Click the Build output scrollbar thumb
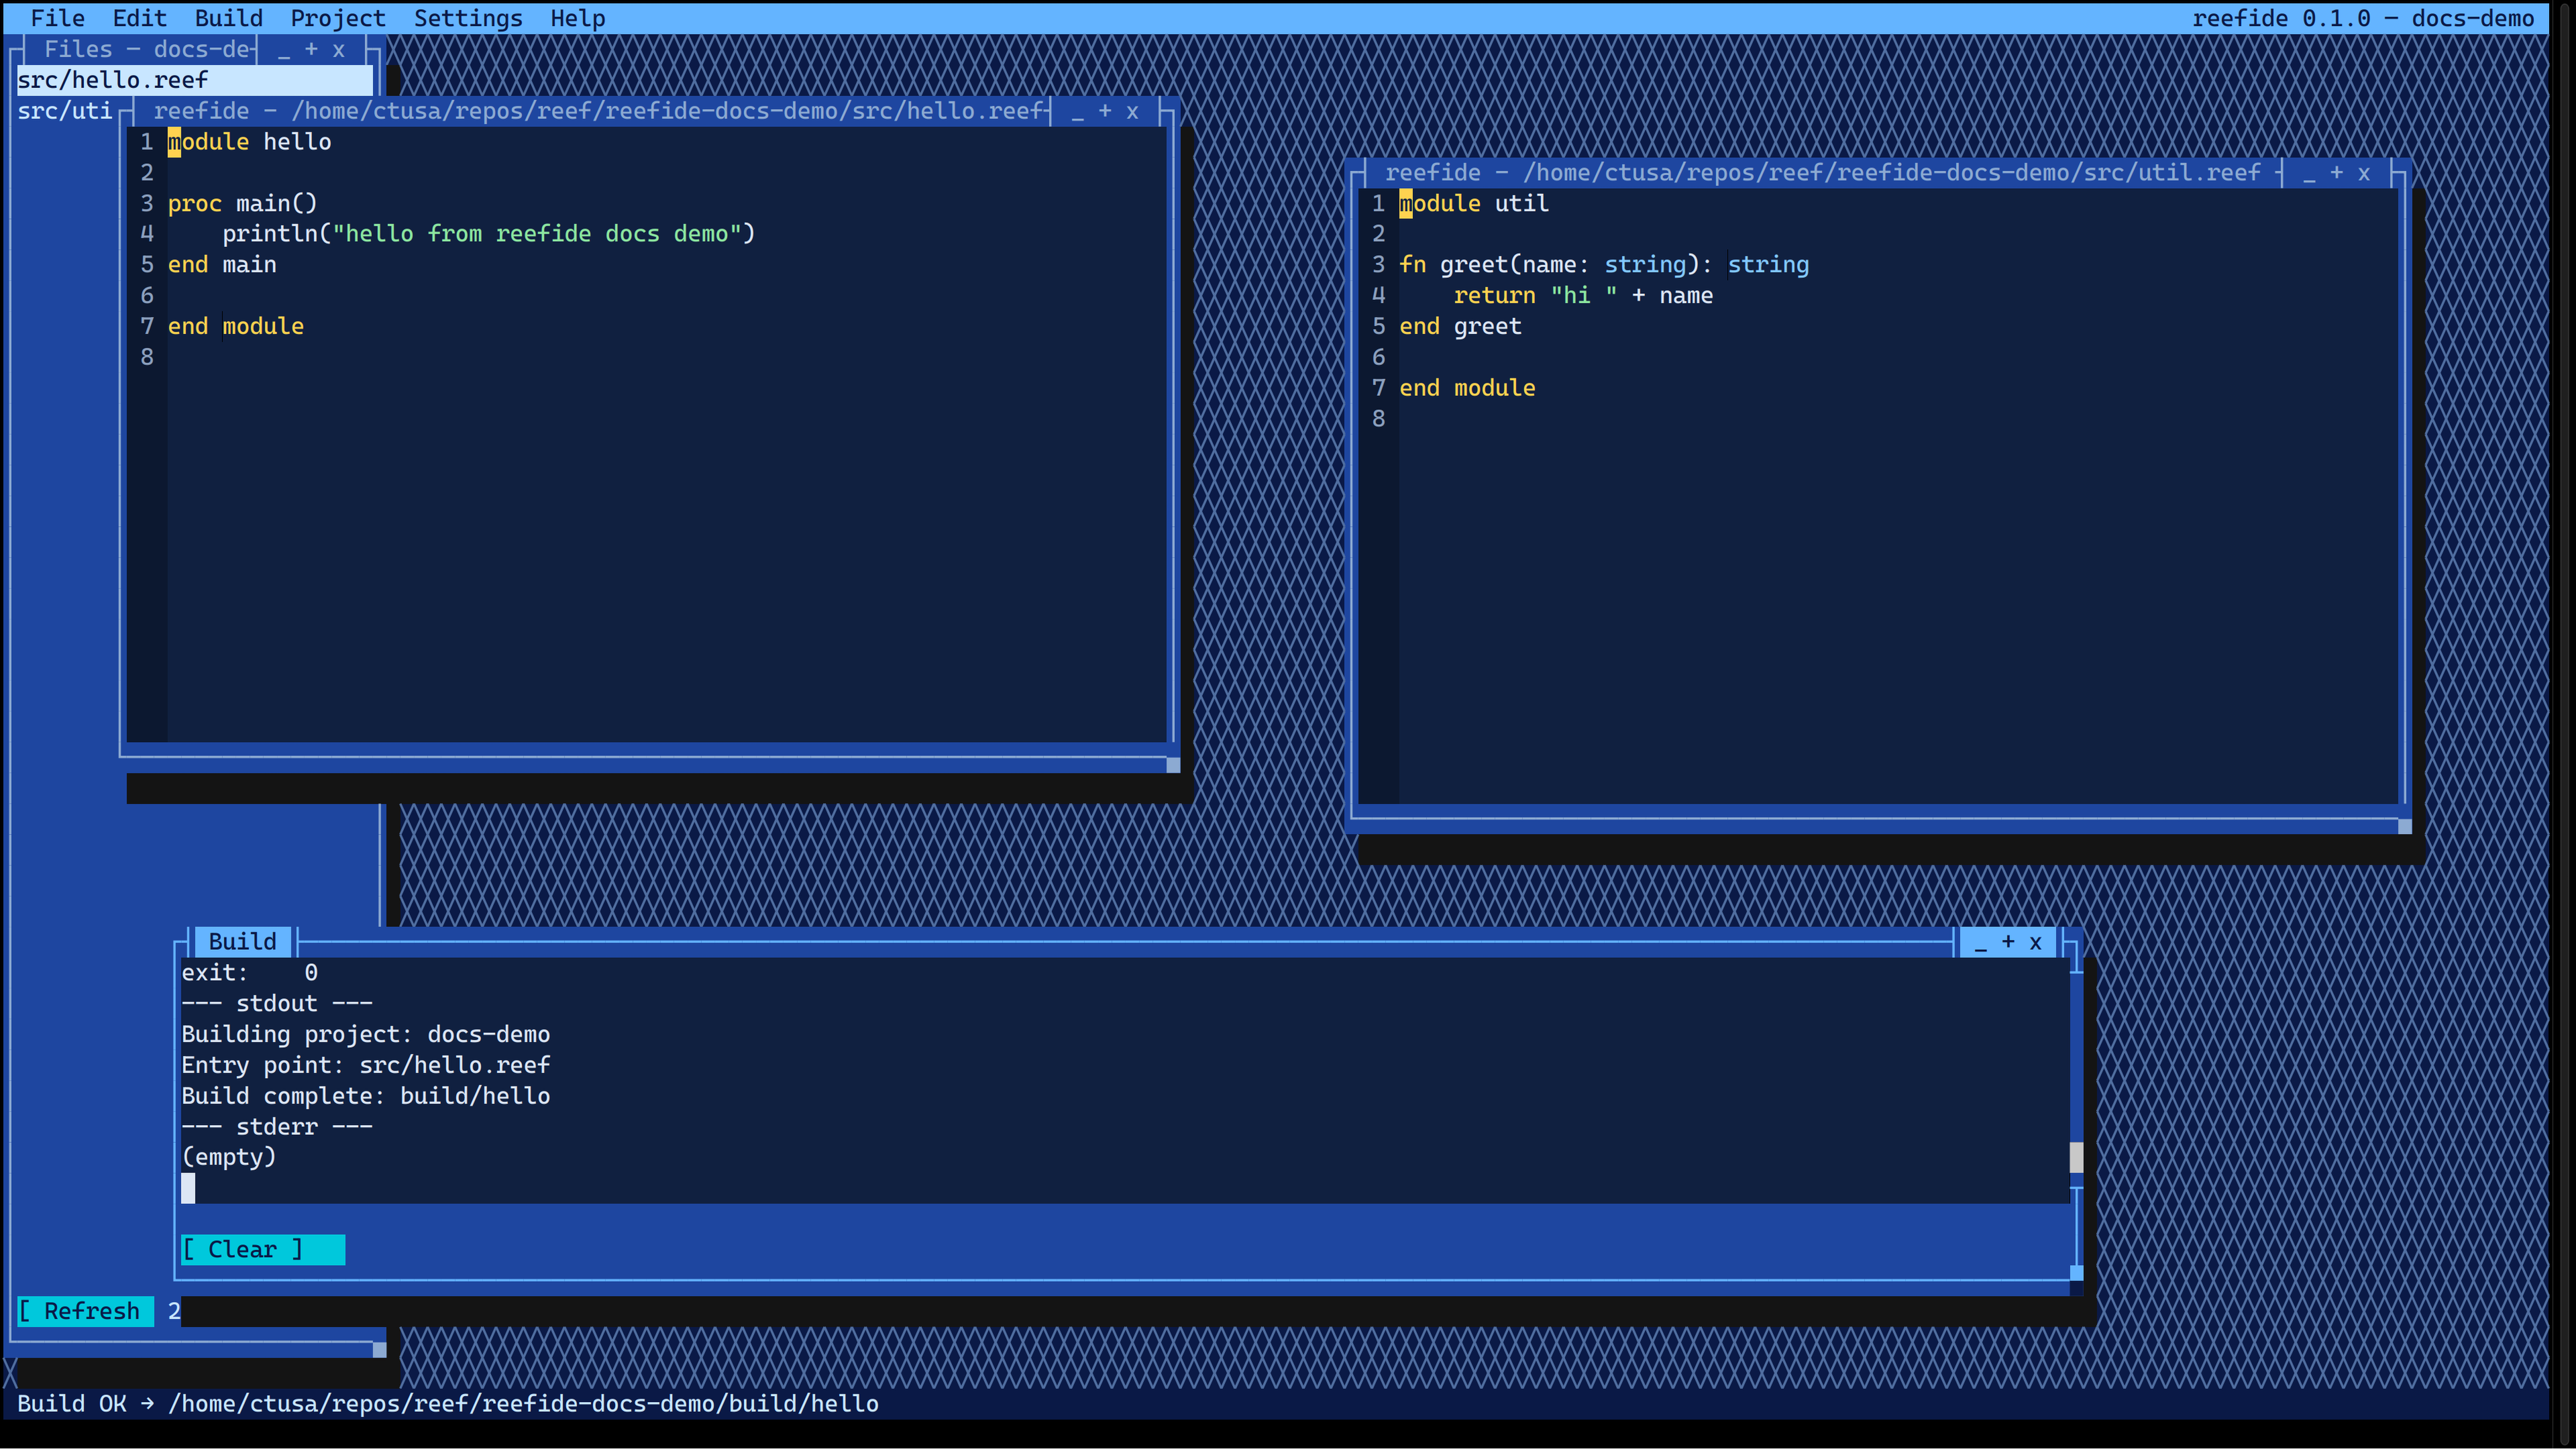The width and height of the screenshot is (2576, 1449). tap(2076, 1157)
